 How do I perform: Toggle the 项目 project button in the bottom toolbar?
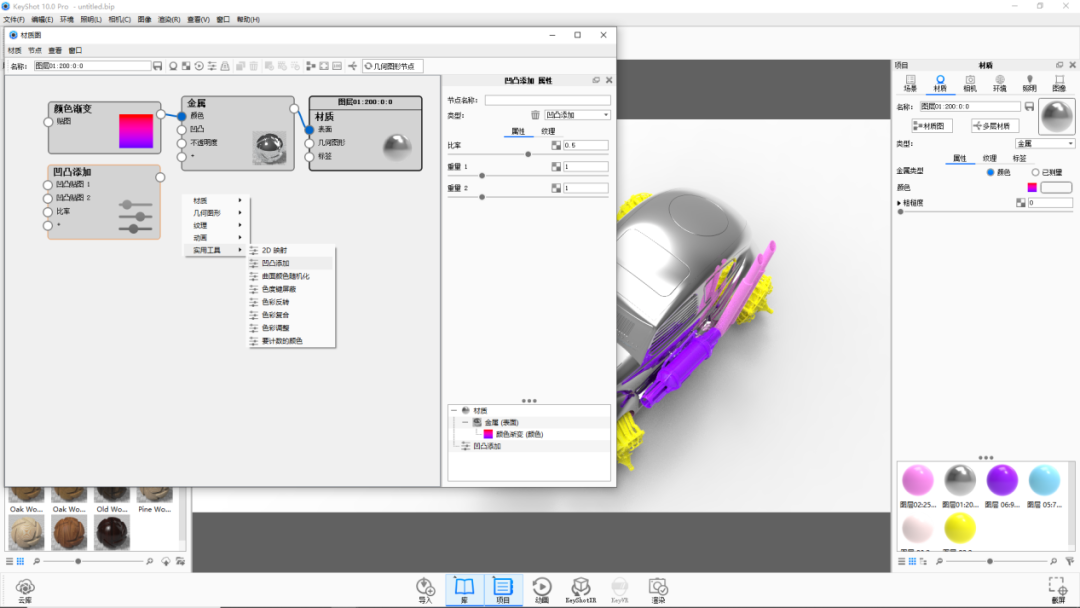point(503,590)
